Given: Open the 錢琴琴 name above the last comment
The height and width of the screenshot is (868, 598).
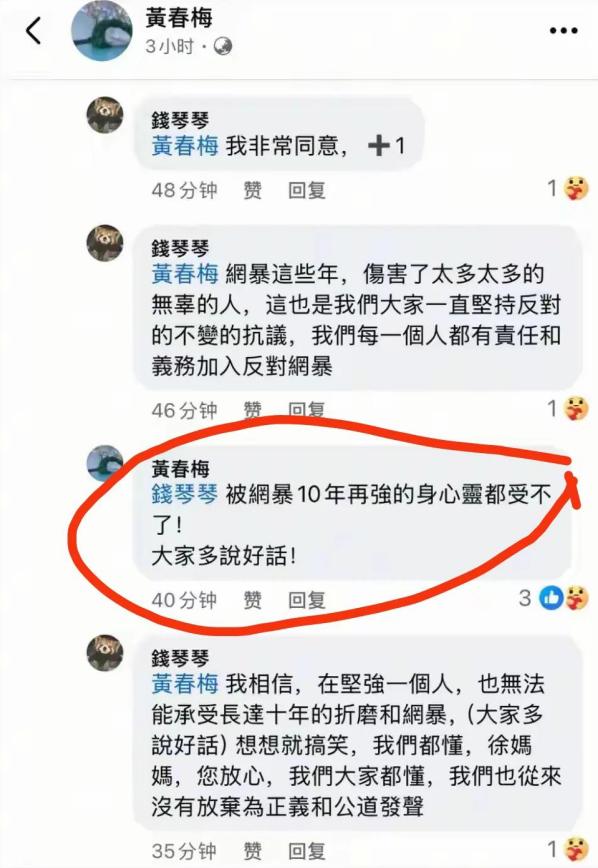Looking at the screenshot, I should click(x=181, y=658).
